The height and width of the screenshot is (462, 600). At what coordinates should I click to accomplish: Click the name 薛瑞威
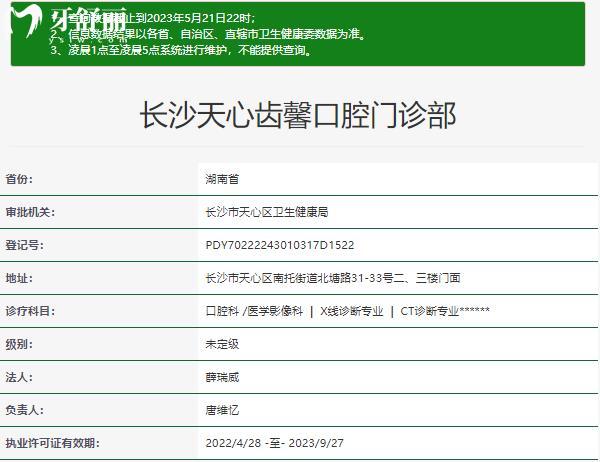(x=222, y=377)
